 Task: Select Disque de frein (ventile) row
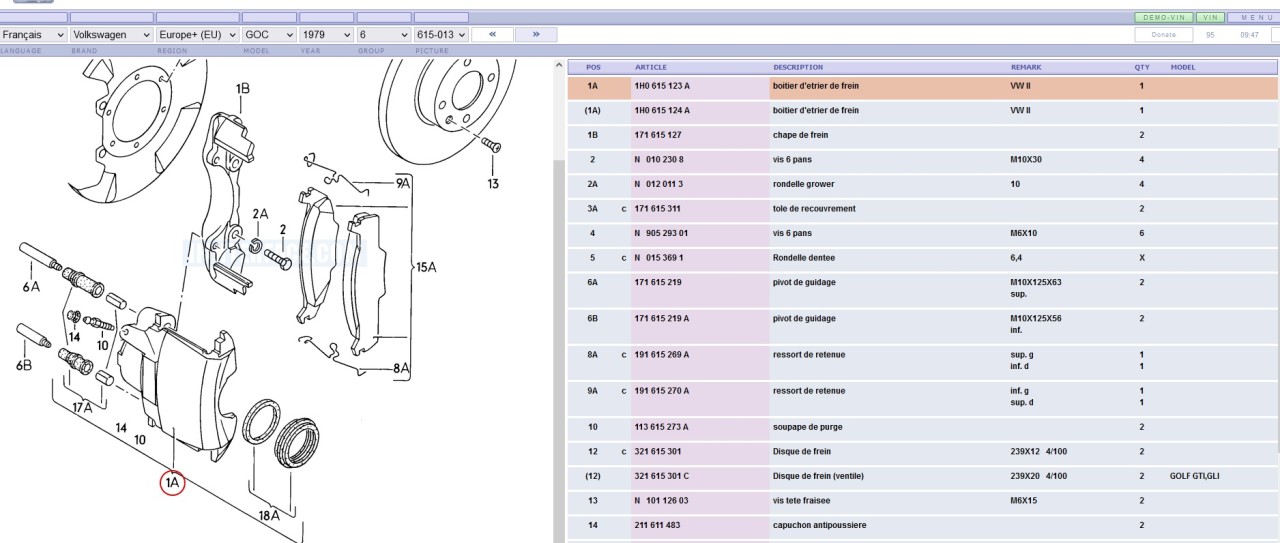[922, 476]
